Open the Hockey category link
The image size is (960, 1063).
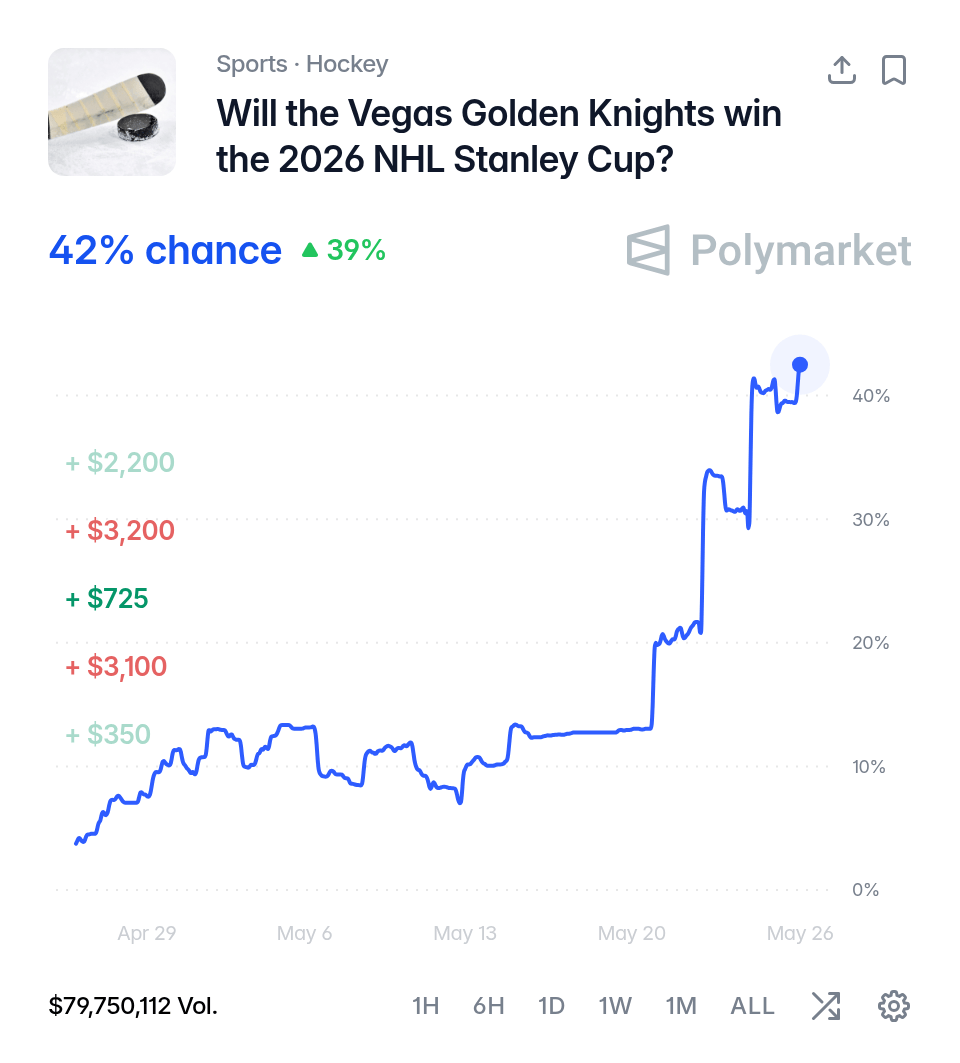tap(347, 64)
